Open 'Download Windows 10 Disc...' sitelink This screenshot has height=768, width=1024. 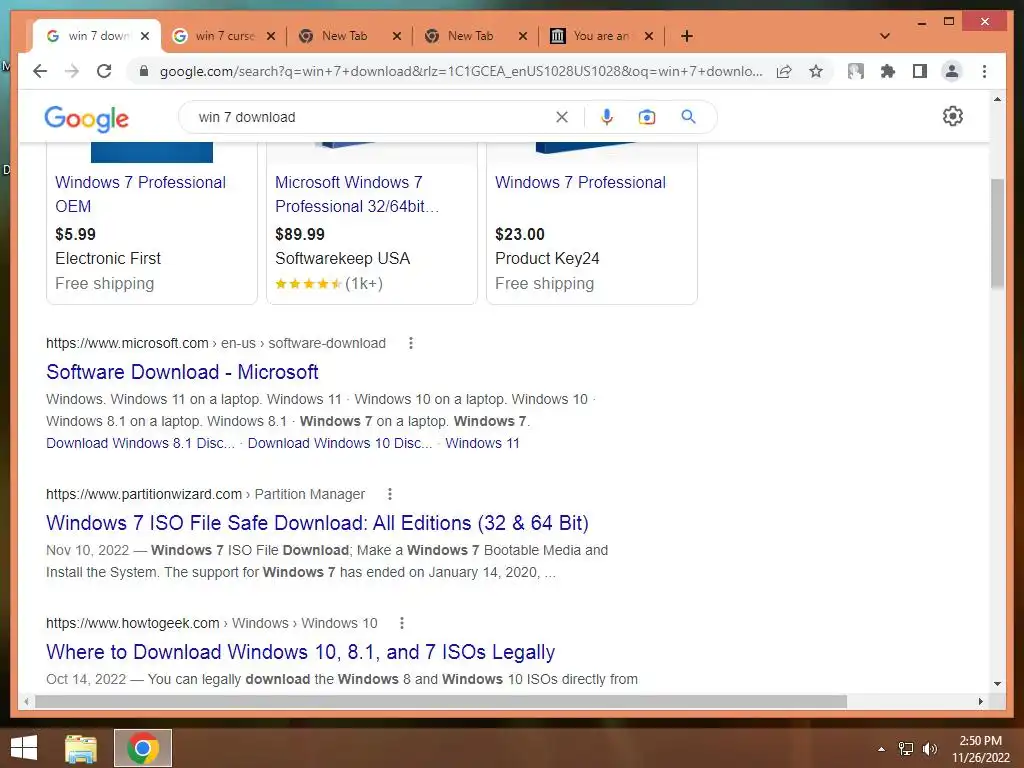point(340,443)
